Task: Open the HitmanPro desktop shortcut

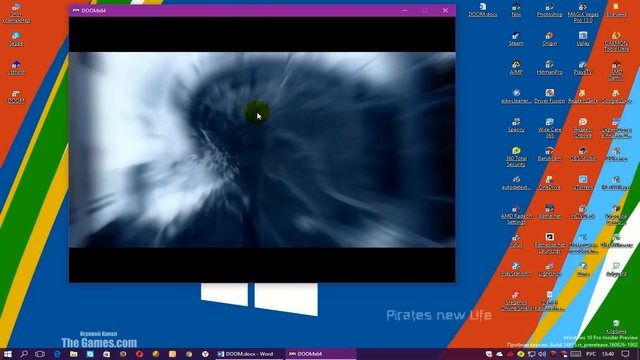Action: tap(549, 68)
